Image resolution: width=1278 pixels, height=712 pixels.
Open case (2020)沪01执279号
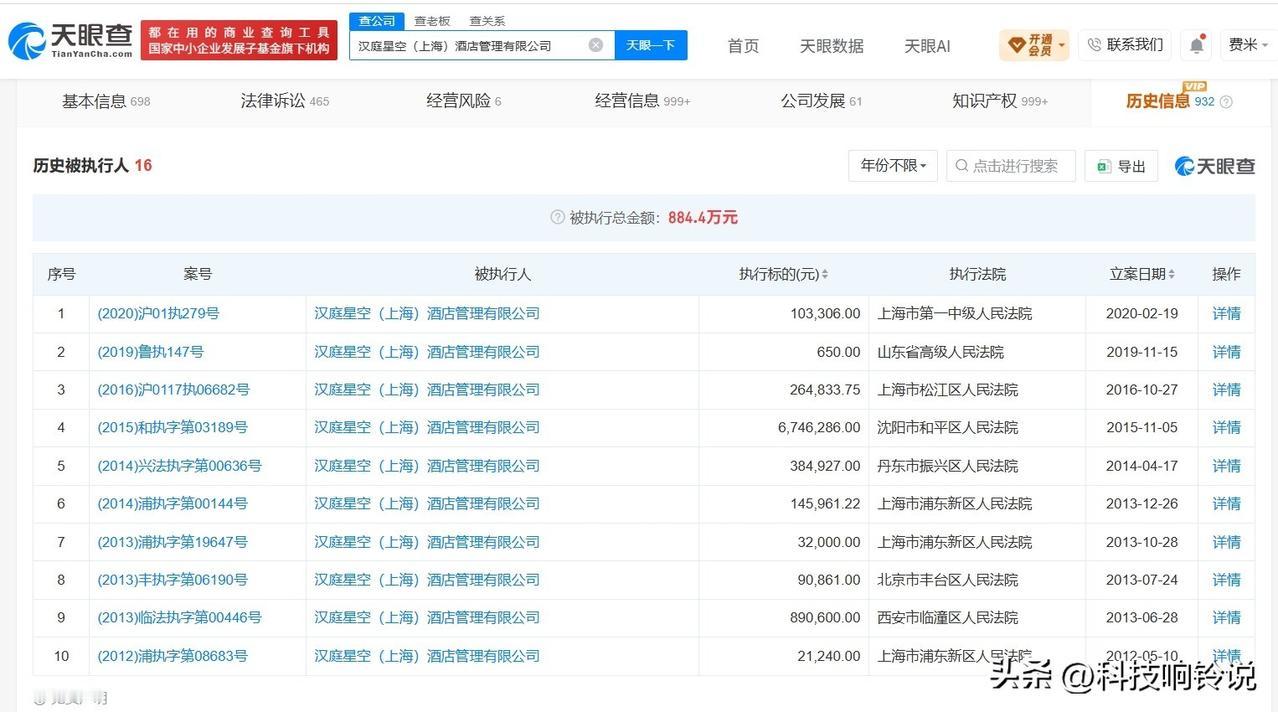tap(158, 313)
